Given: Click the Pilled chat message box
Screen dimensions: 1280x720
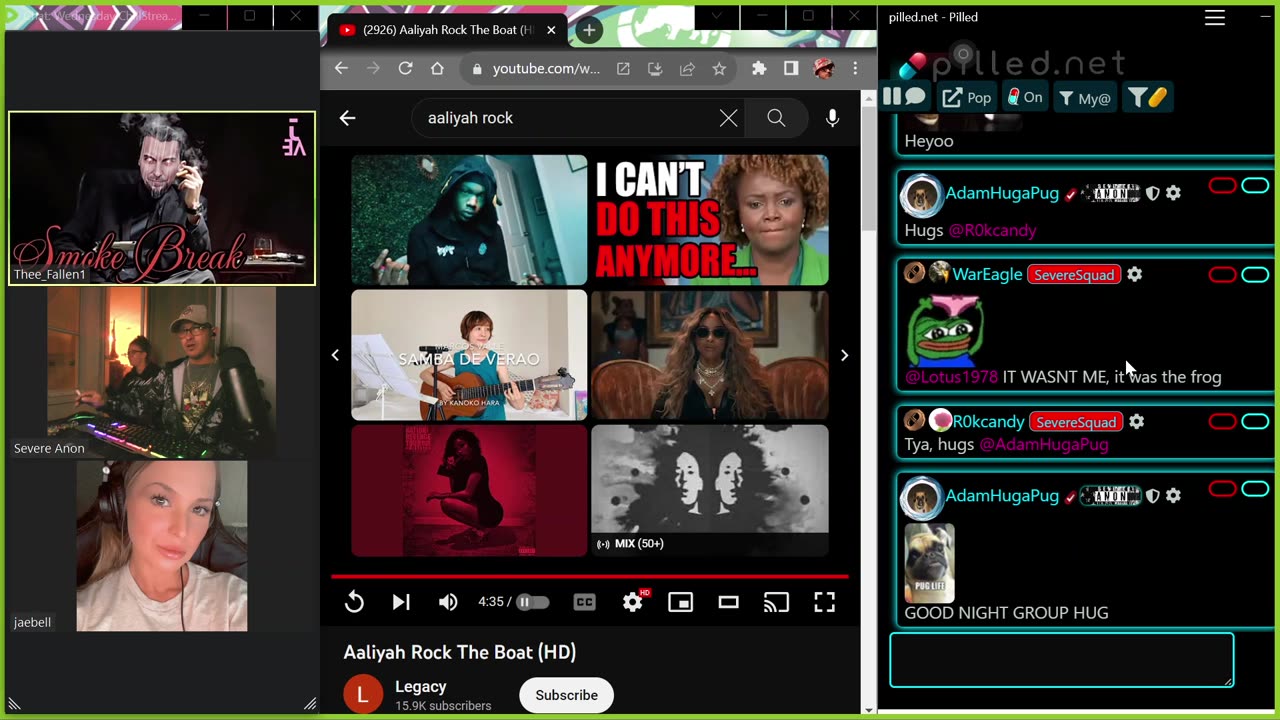Looking at the screenshot, I should pos(1062,660).
